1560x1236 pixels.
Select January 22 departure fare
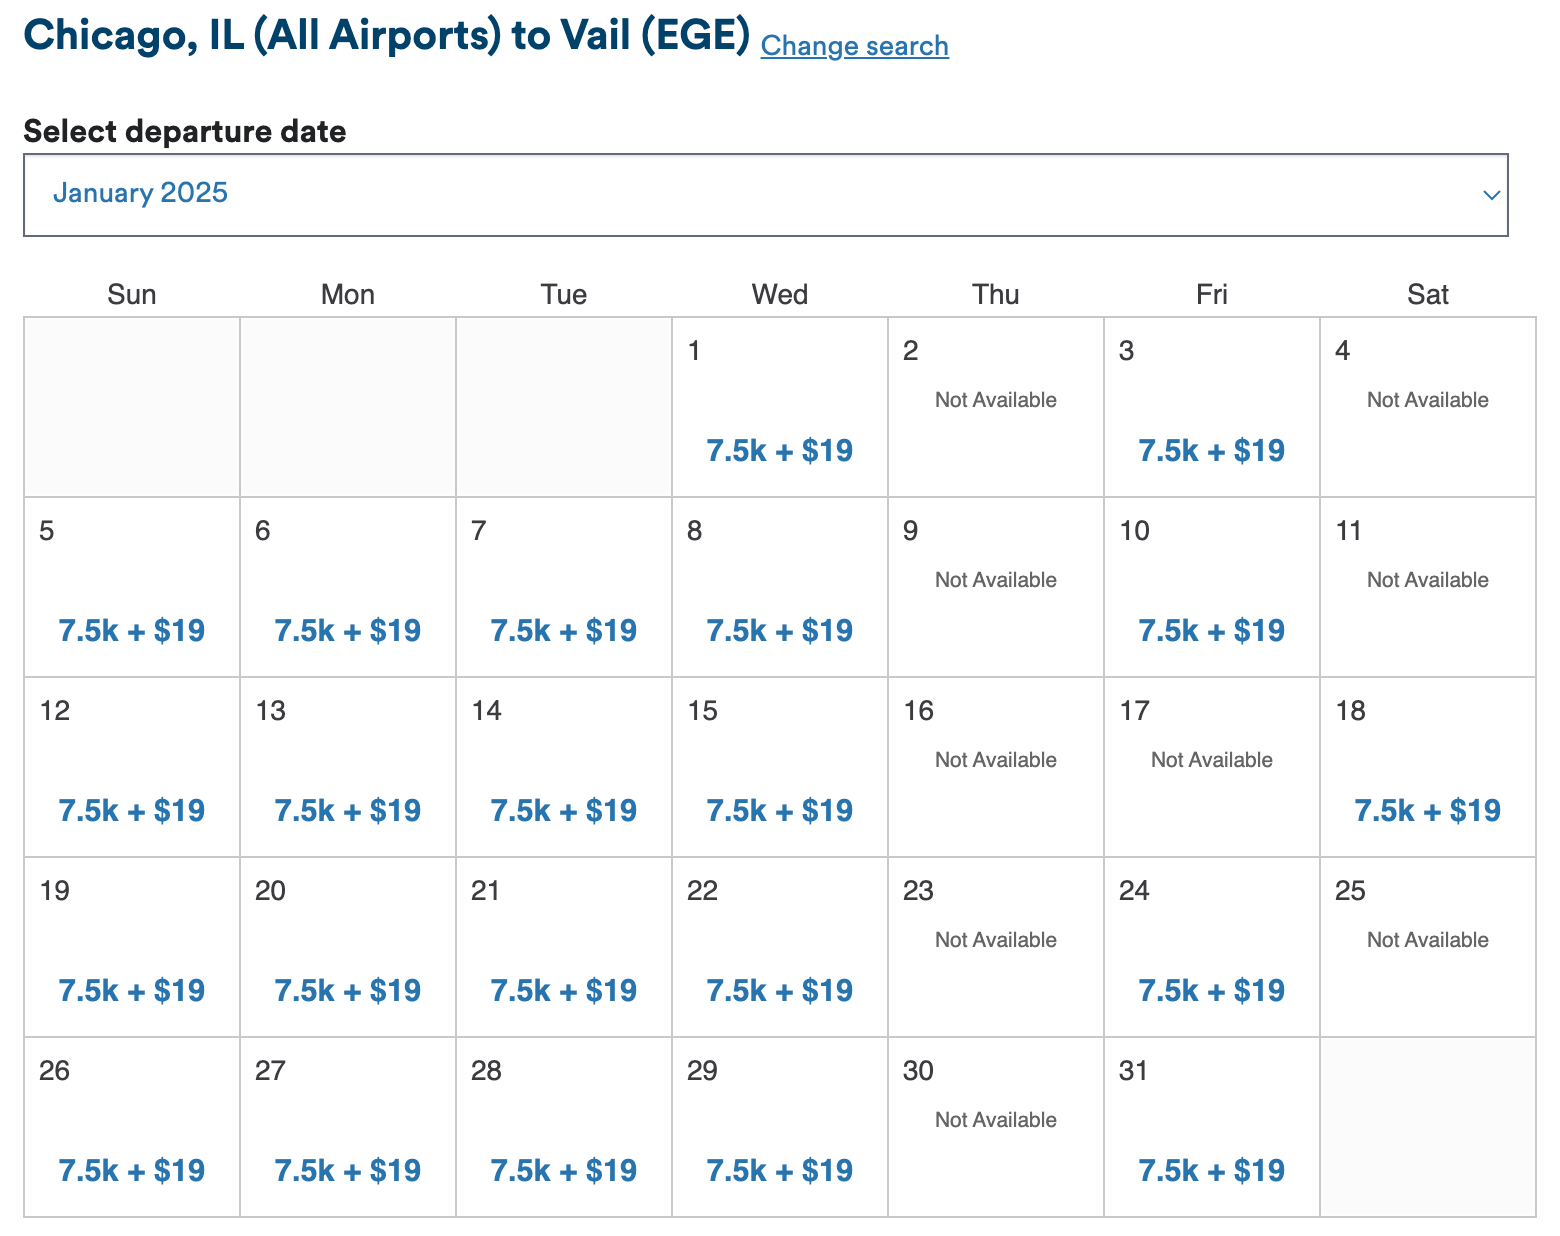[779, 991]
